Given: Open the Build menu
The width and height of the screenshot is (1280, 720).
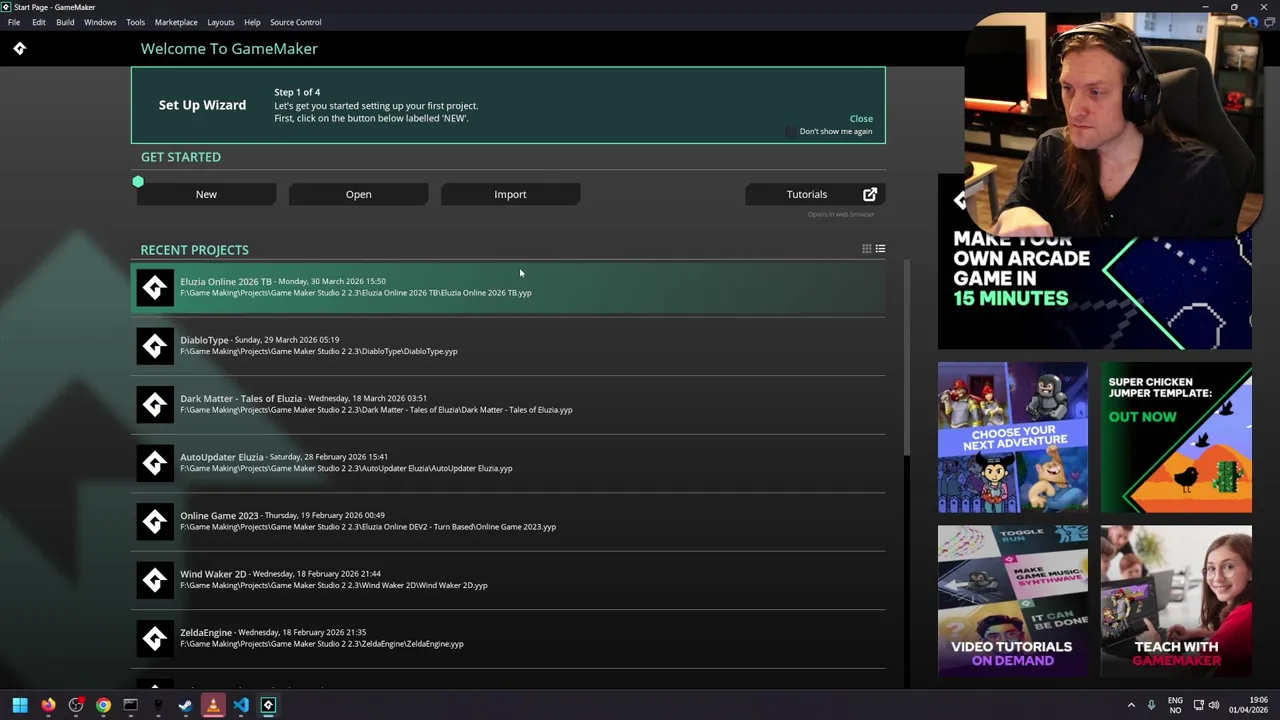Looking at the screenshot, I should [65, 22].
